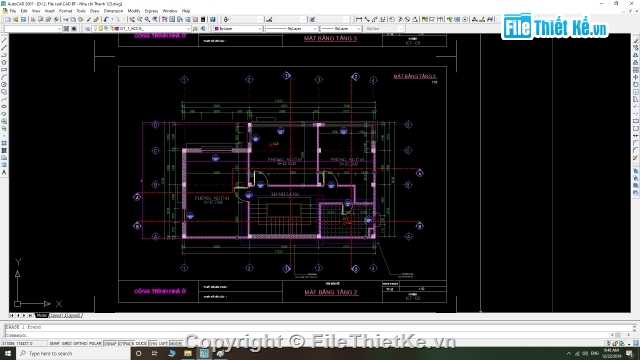This screenshot has height=360, width=640.
Task: Open the Layer Properties Manager icon
Action: 87,29
